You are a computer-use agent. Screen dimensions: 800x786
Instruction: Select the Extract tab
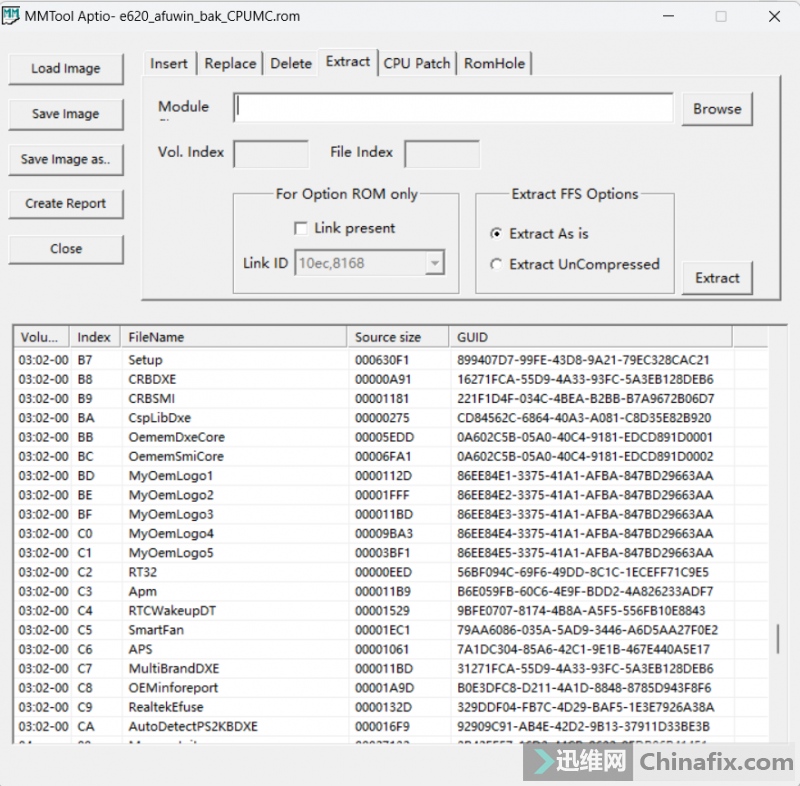pyautogui.click(x=348, y=62)
